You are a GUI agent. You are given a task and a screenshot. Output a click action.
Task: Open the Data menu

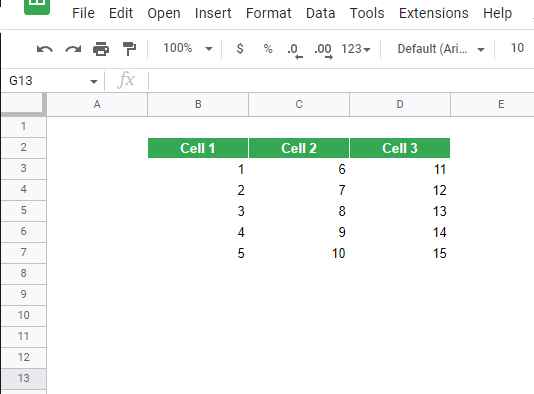[x=320, y=13]
